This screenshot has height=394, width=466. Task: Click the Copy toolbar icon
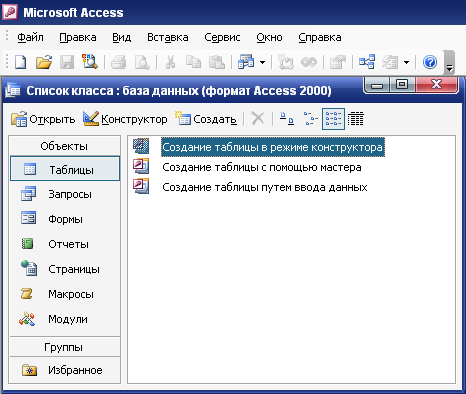click(x=193, y=62)
